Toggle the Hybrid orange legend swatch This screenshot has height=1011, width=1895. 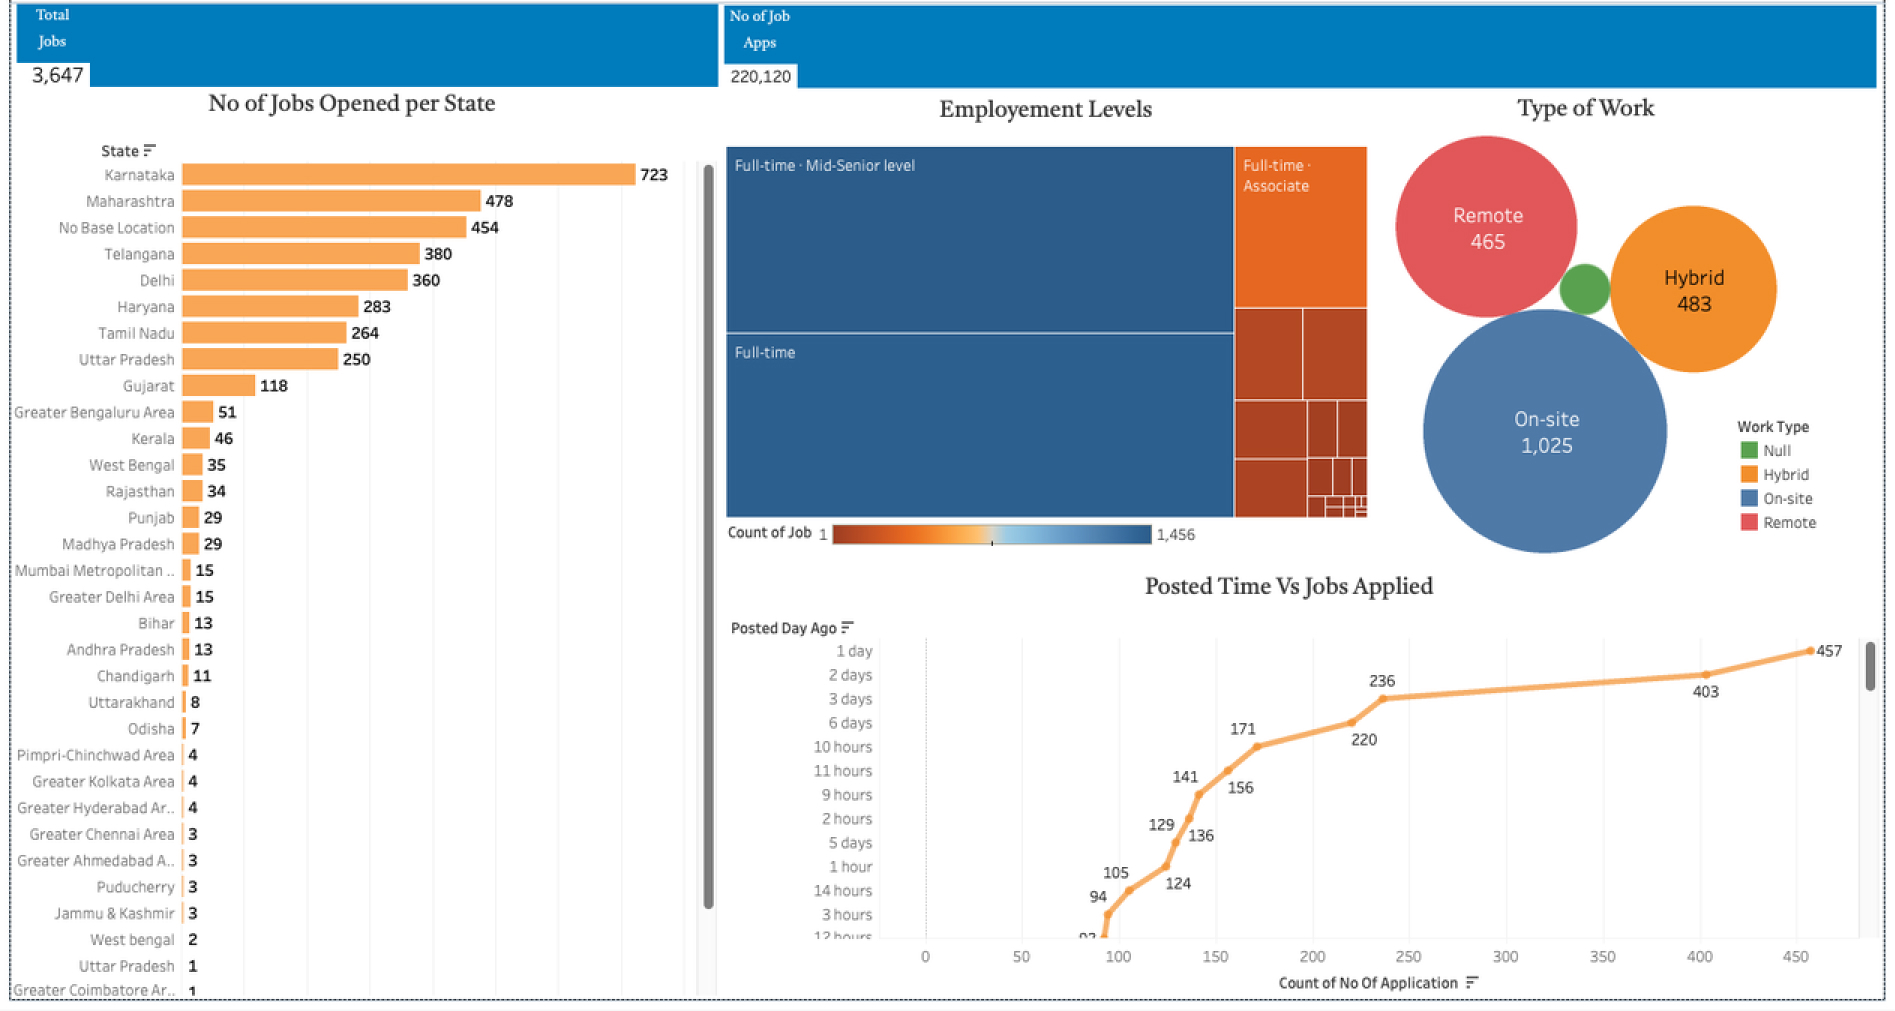tap(1749, 475)
